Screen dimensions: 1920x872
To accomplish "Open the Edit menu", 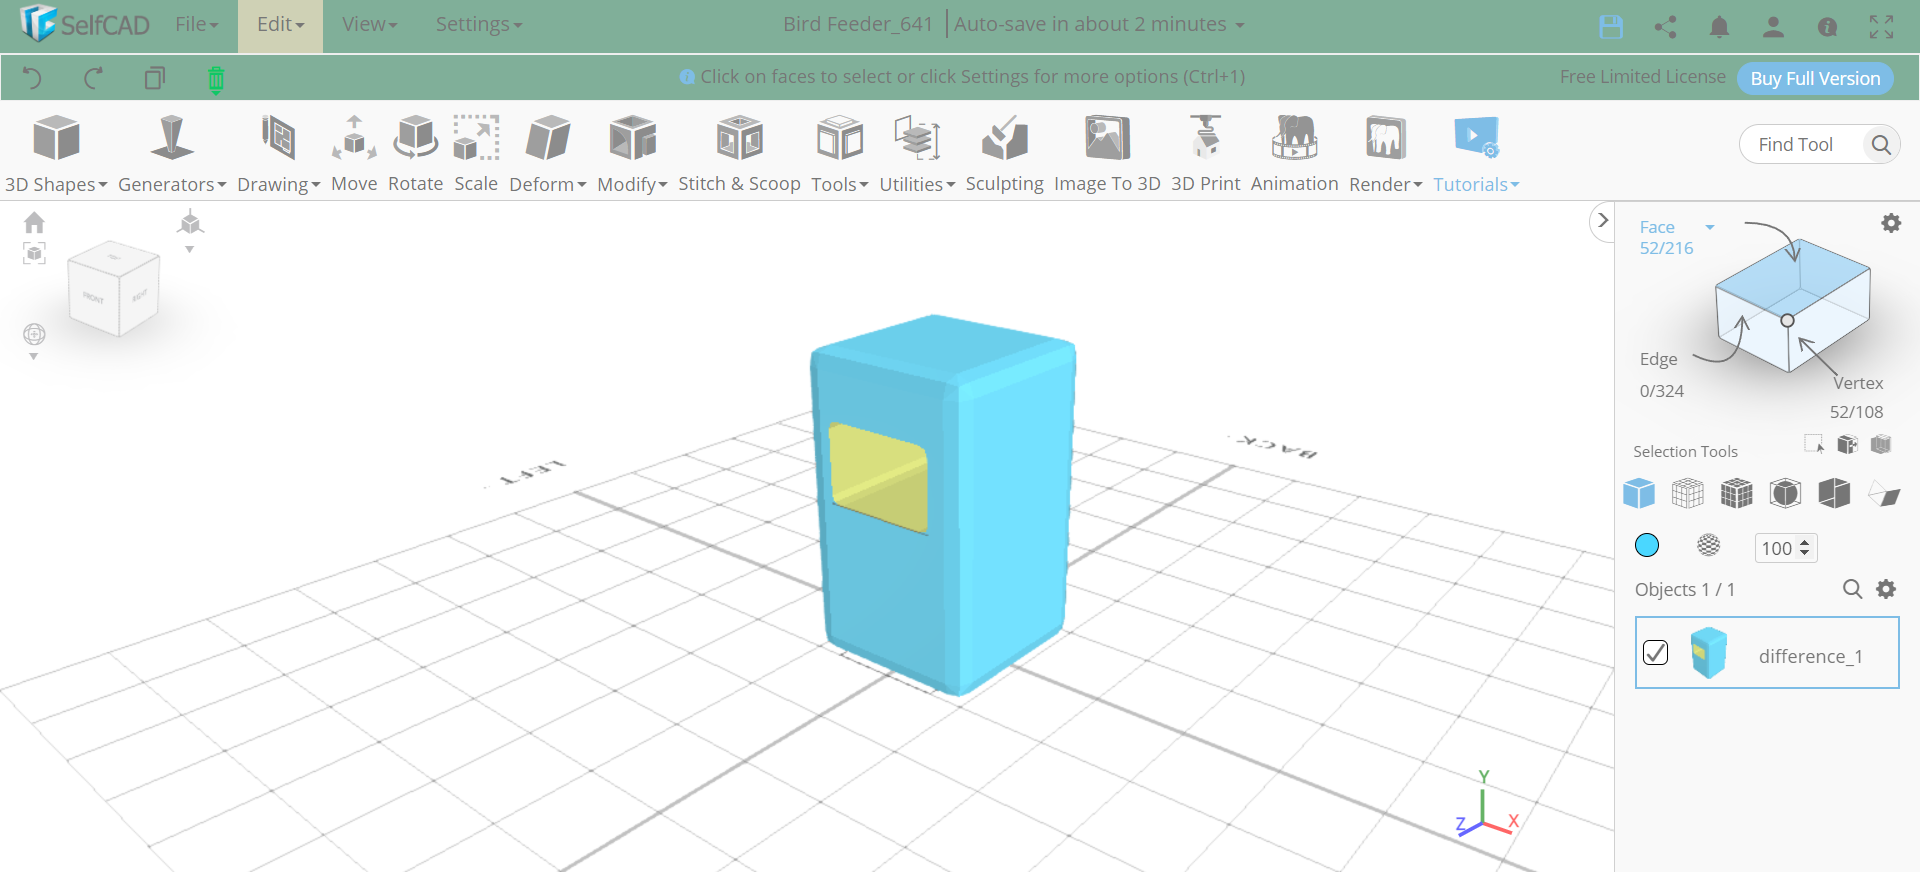I will pyautogui.click(x=280, y=24).
